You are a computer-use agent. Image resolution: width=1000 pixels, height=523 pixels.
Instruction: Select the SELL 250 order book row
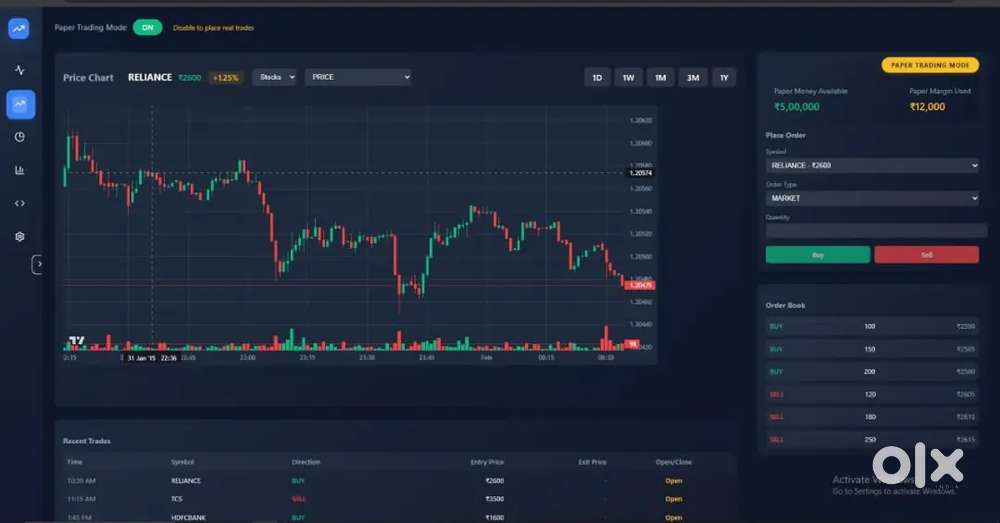coord(872,439)
